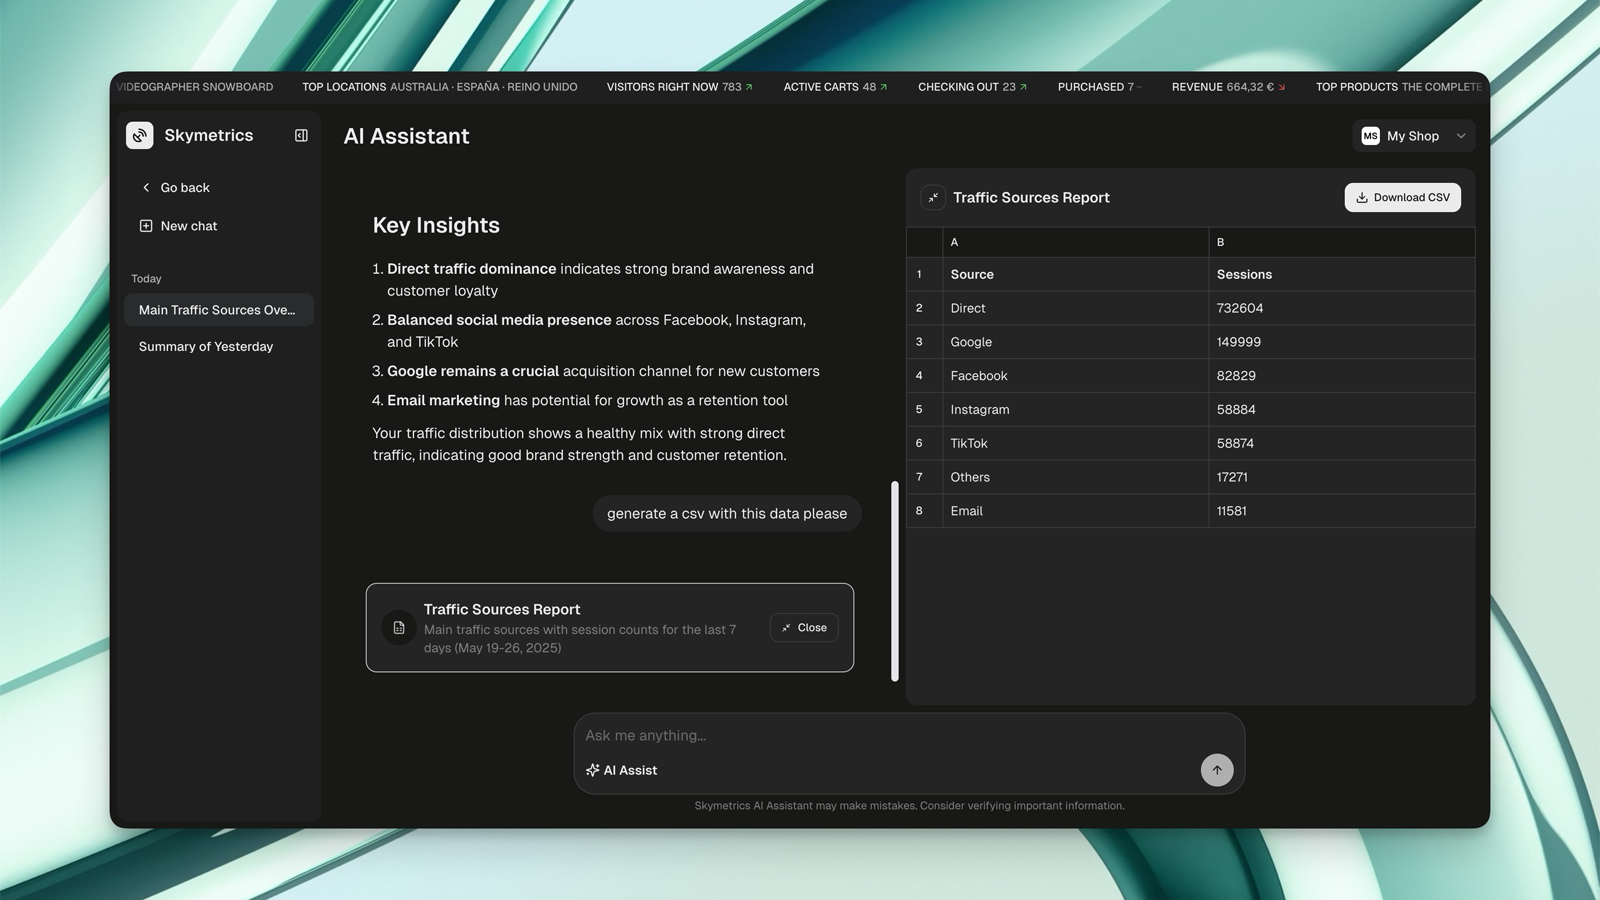Select column B header
Image resolution: width=1600 pixels, height=900 pixels.
(x=1342, y=242)
